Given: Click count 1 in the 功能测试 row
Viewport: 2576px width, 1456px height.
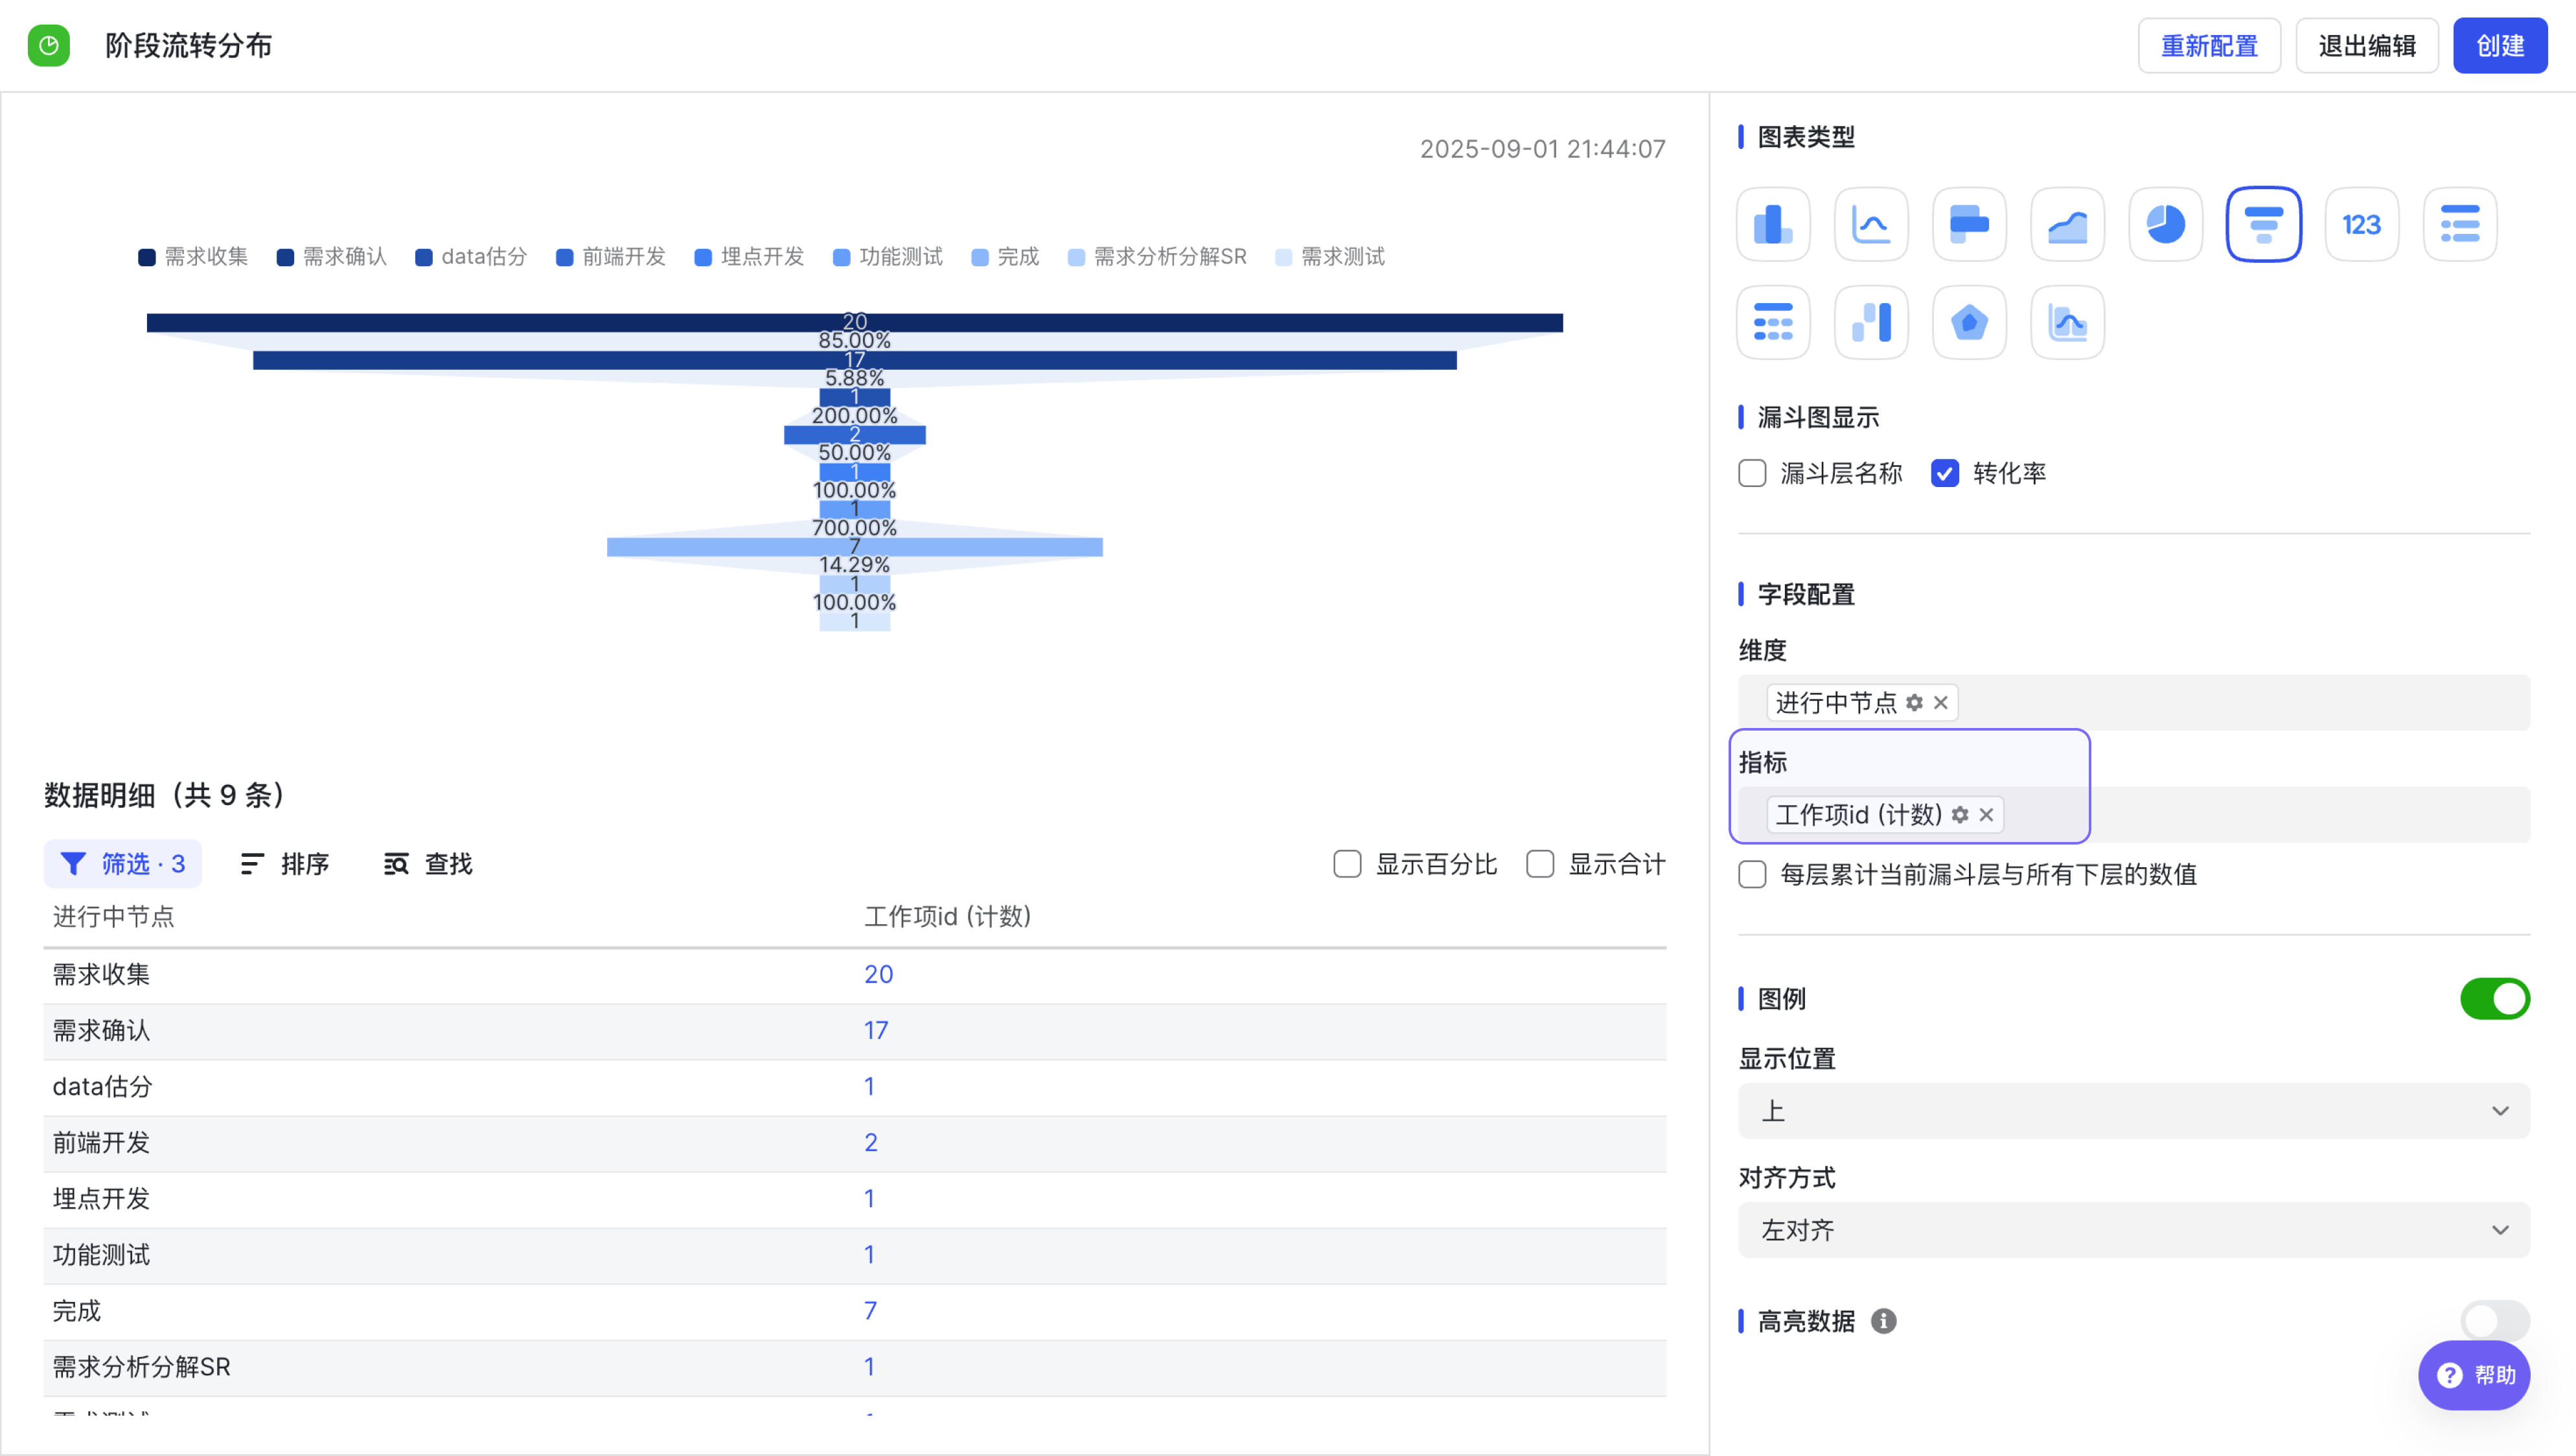Looking at the screenshot, I should click(870, 1254).
